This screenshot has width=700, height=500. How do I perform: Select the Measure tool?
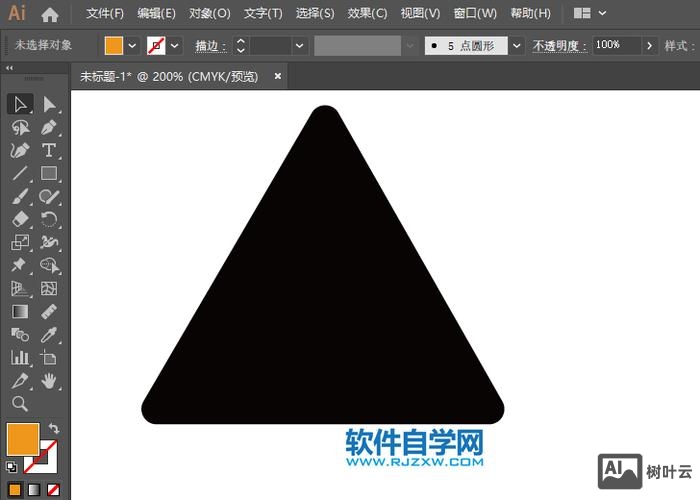(49, 312)
